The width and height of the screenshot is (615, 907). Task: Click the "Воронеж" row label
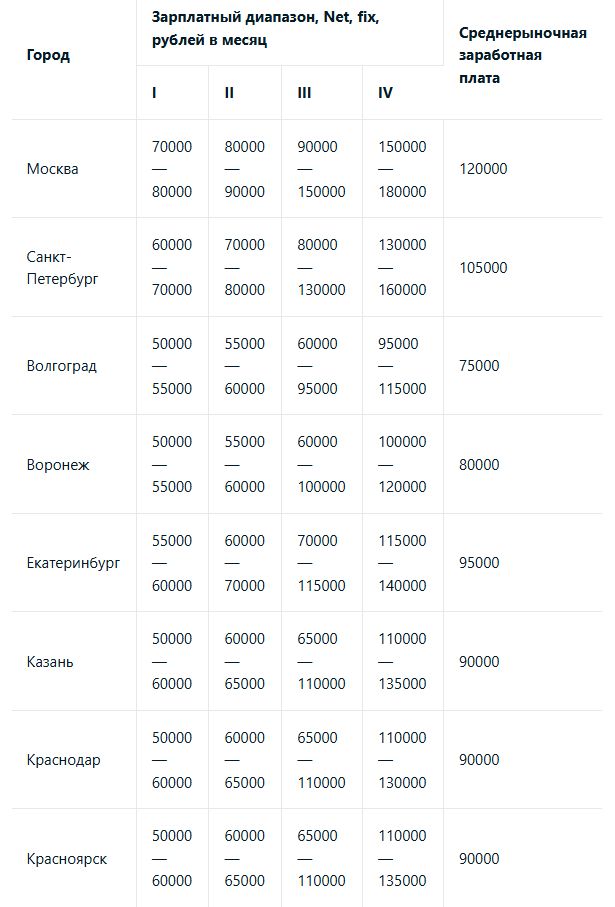pyautogui.click(x=58, y=465)
